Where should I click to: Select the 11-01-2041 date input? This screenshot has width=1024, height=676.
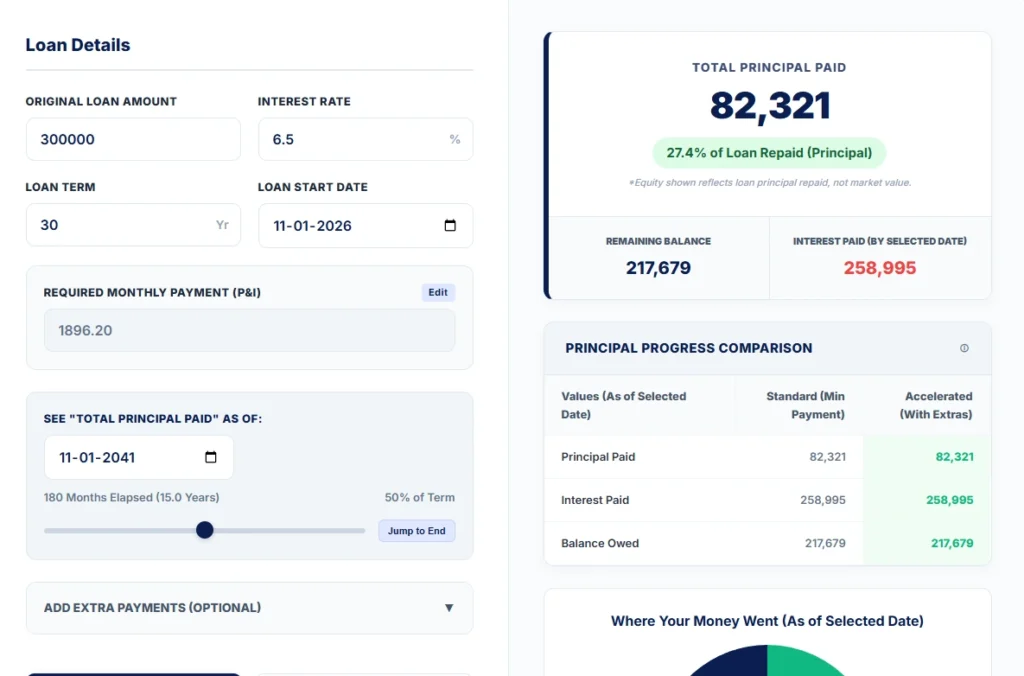tap(120, 457)
